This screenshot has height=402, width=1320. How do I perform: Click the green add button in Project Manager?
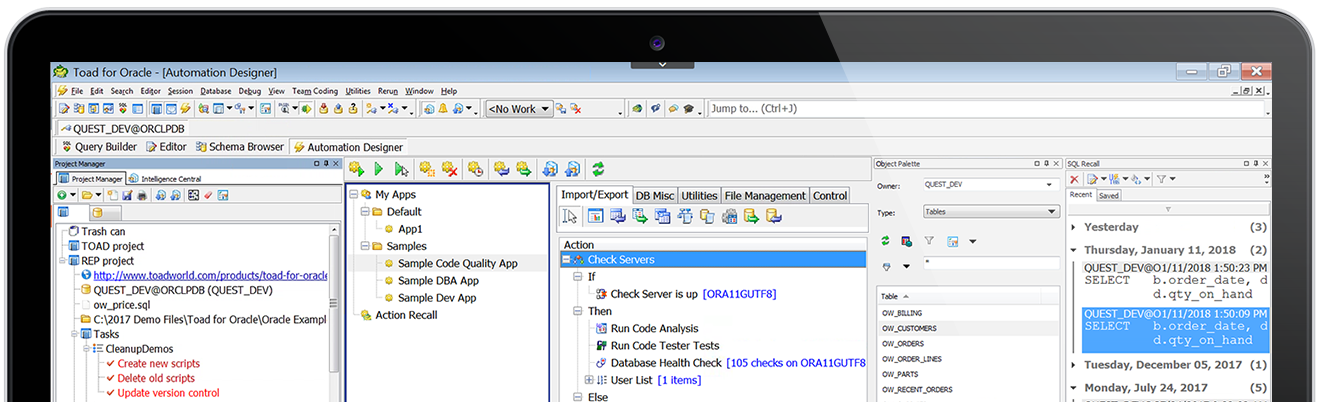pyautogui.click(x=61, y=195)
